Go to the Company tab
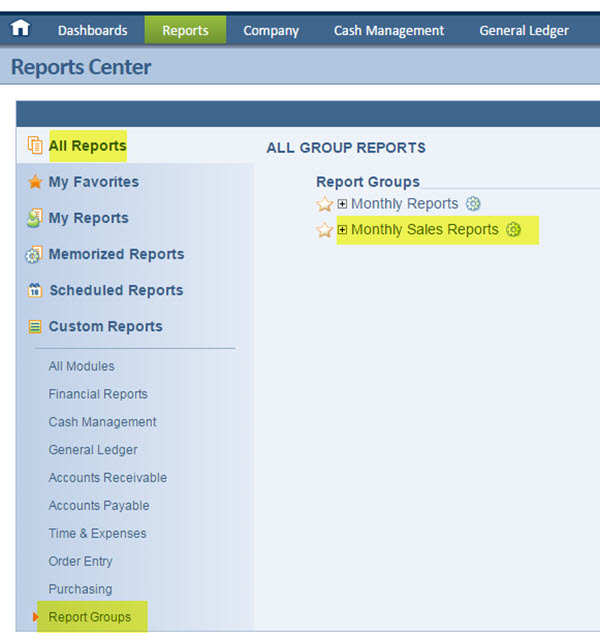 pos(271,30)
